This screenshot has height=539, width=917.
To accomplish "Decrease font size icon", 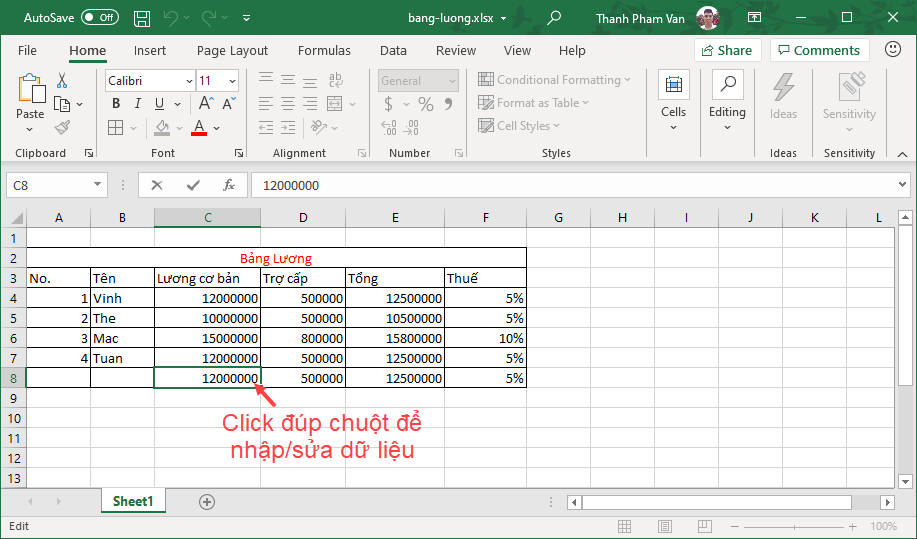I will tap(229, 103).
